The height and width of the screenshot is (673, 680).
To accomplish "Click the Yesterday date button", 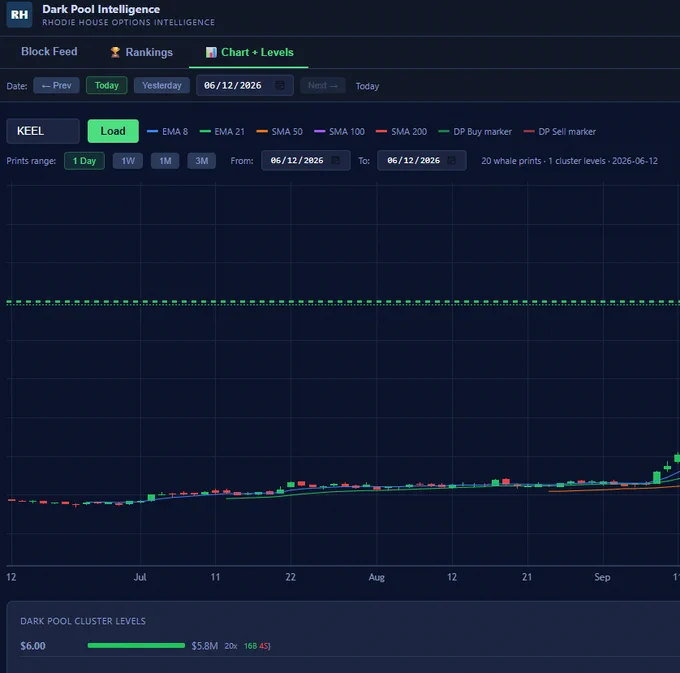I will pos(162,85).
